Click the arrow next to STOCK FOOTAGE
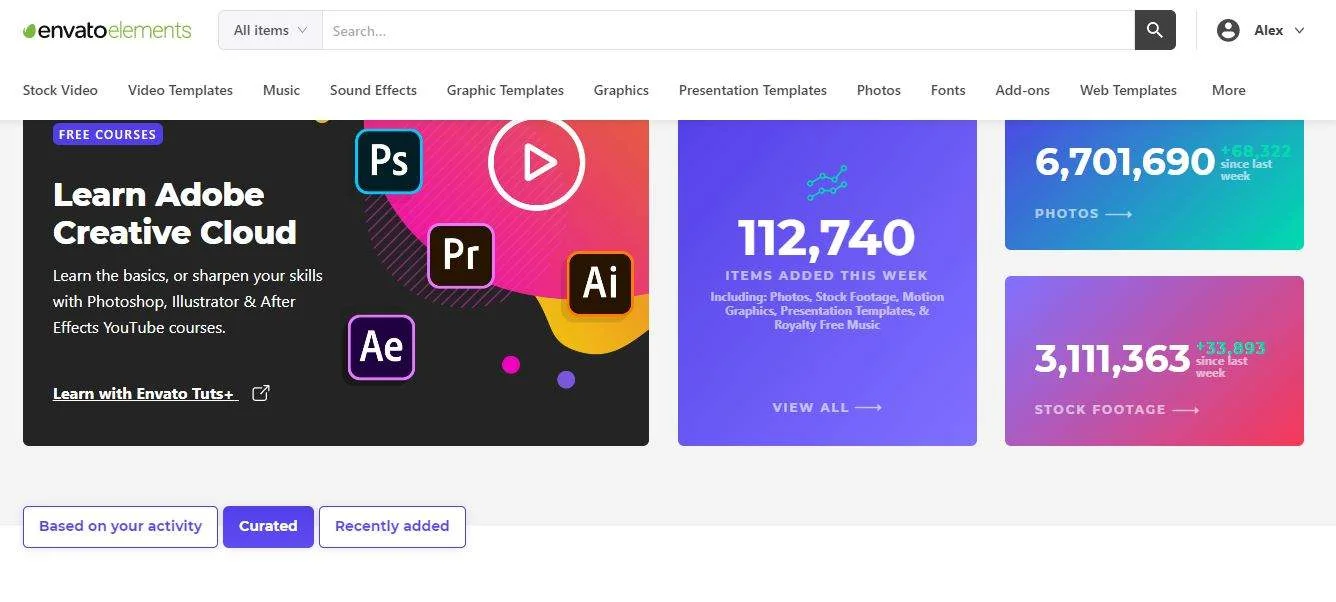This screenshot has width=1336, height=602. tap(1186, 410)
